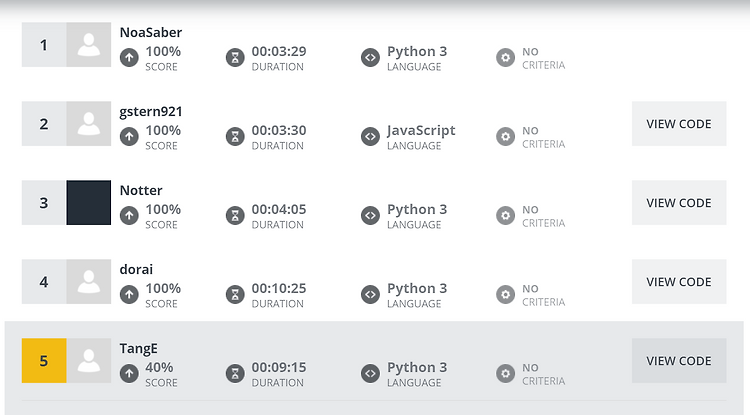Click the criteria gear icon for dorai
The height and width of the screenshot is (415, 750).
tap(506, 295)
